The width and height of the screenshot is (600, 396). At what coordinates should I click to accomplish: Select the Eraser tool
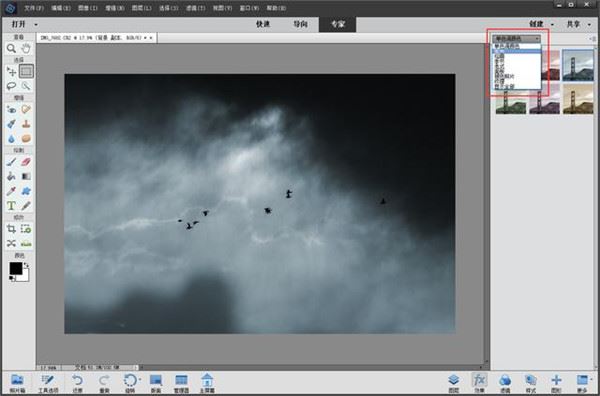pos(26,162)
